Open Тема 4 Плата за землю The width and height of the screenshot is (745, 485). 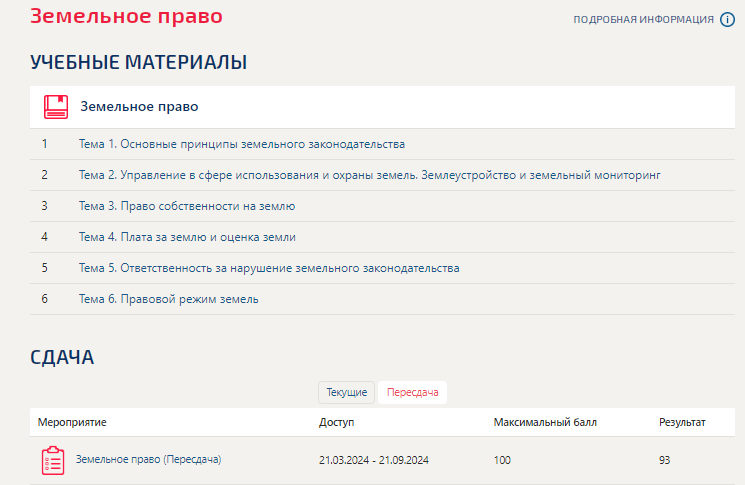click(x=186, y=237)
